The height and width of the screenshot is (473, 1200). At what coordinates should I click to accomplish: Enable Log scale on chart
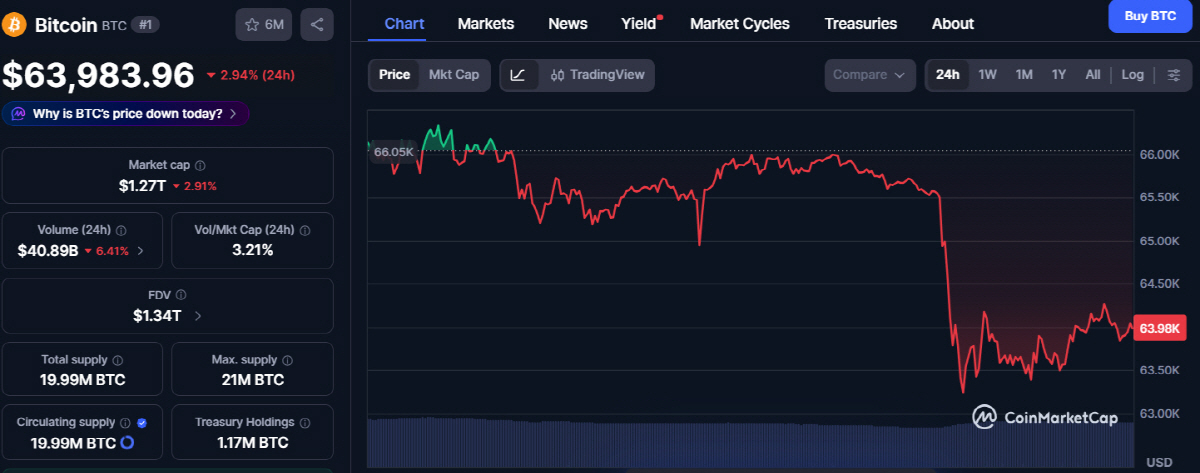coord(1132,75)
